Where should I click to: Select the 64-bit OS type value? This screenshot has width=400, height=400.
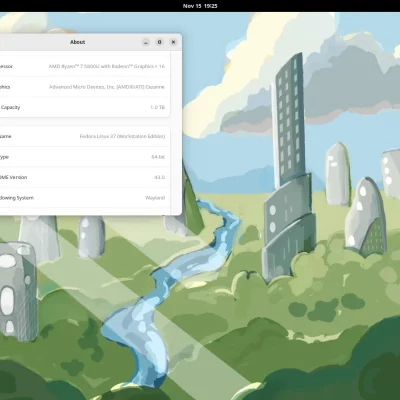(x=158, y=157)
